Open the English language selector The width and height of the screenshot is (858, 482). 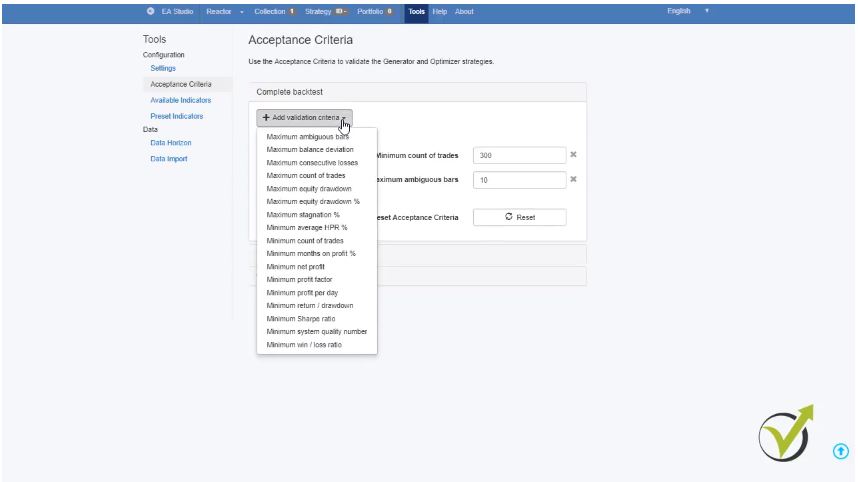pyautogui.click(x=688, y=11)
